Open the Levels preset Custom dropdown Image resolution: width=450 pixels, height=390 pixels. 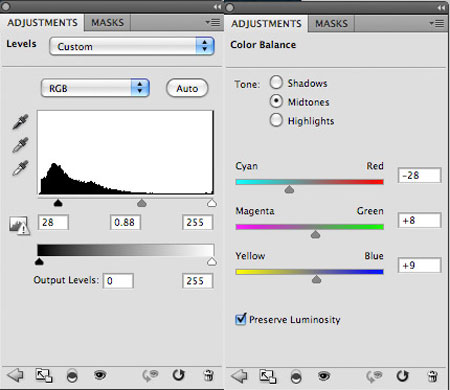(x=132, y=46)
